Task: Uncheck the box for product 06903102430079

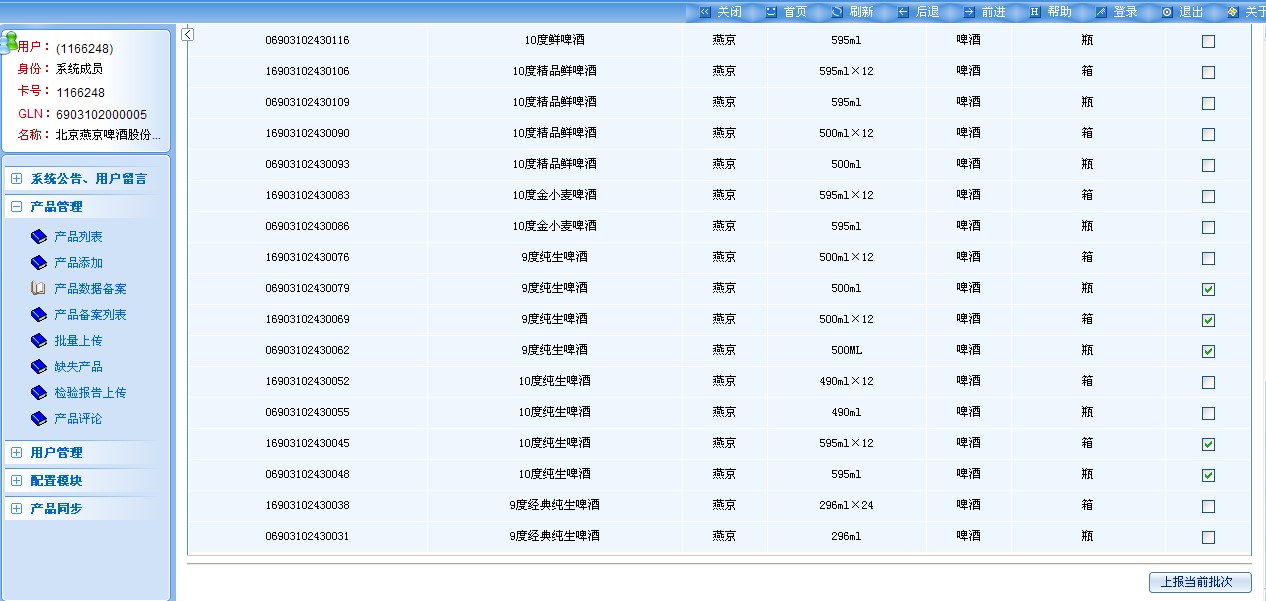Action: 1208,290
